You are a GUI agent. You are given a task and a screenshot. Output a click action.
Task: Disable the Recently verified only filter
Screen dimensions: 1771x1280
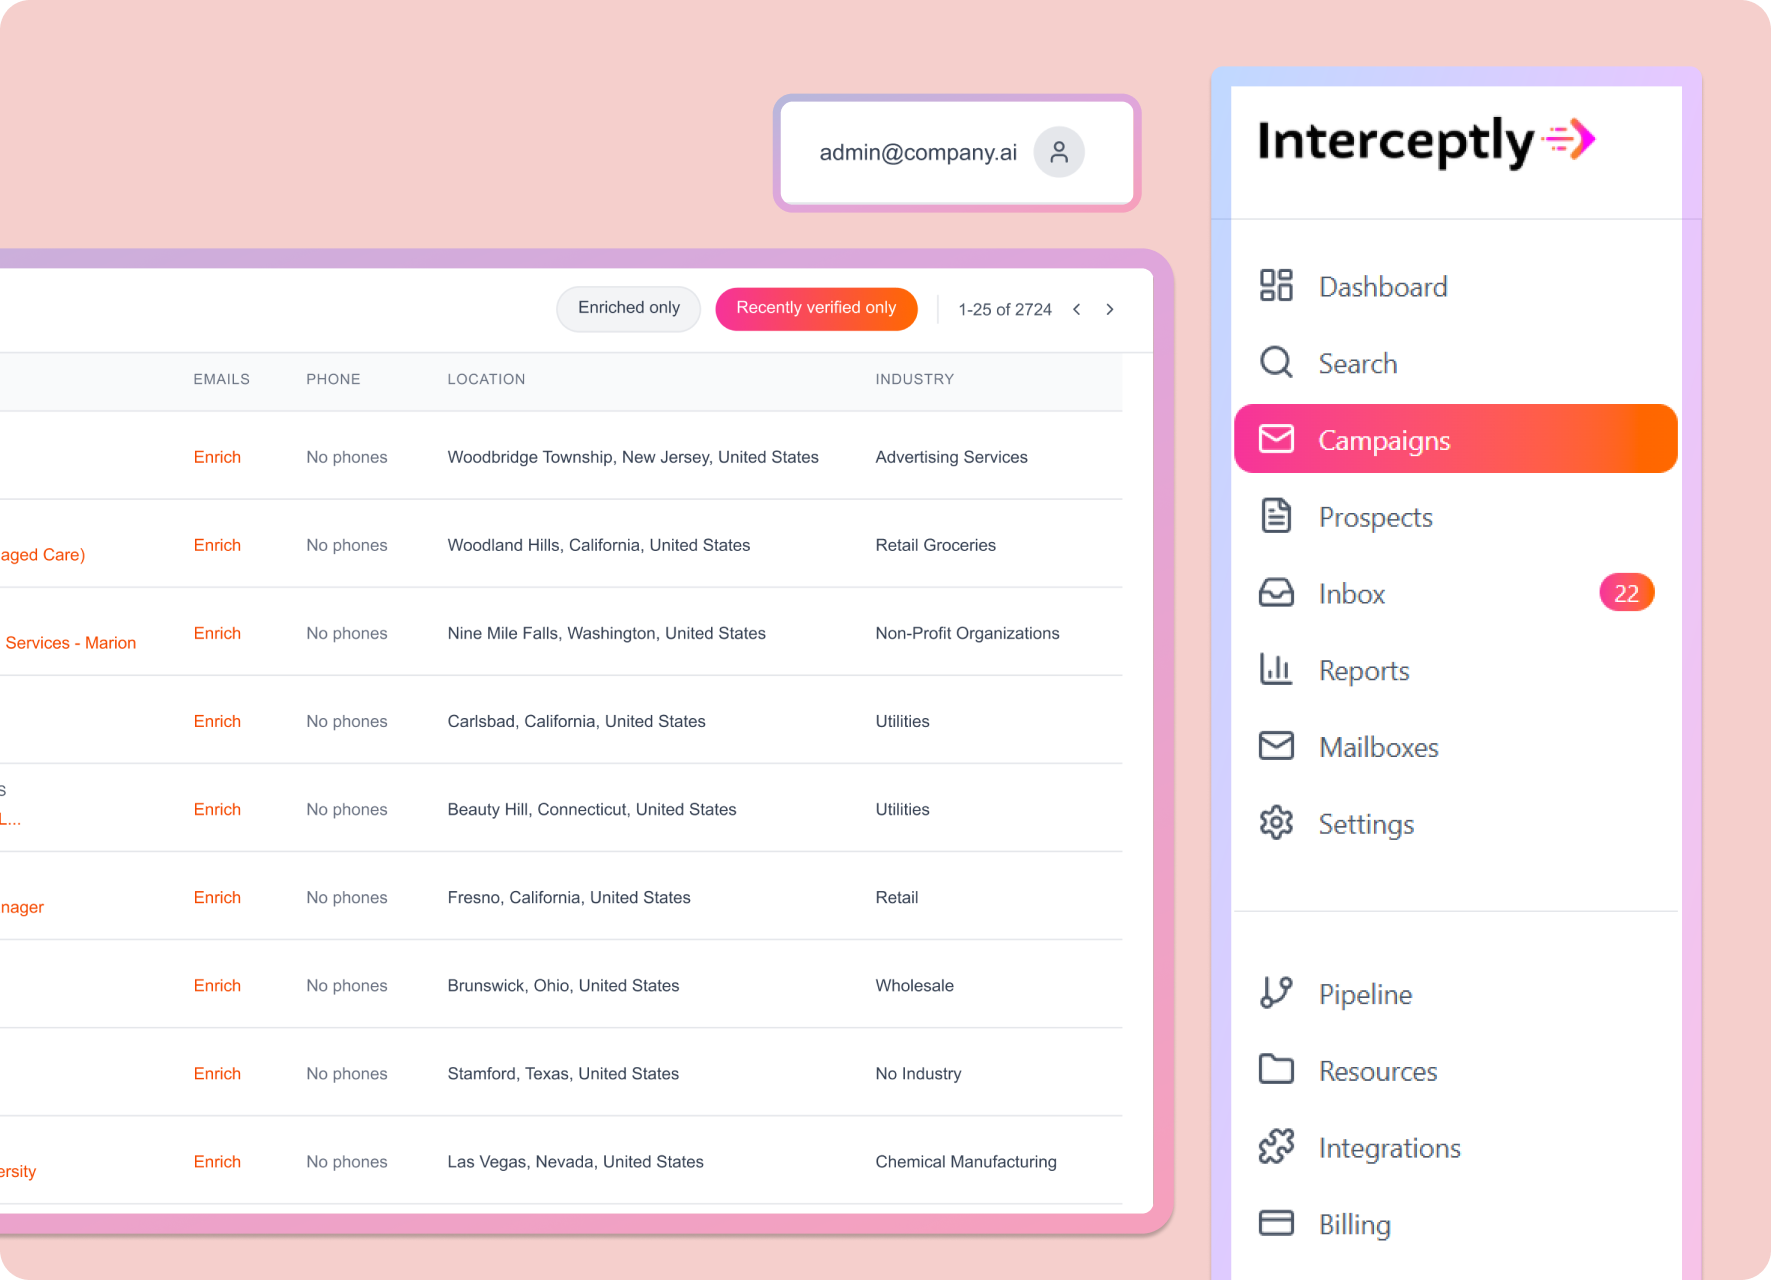tap(816, 308)
